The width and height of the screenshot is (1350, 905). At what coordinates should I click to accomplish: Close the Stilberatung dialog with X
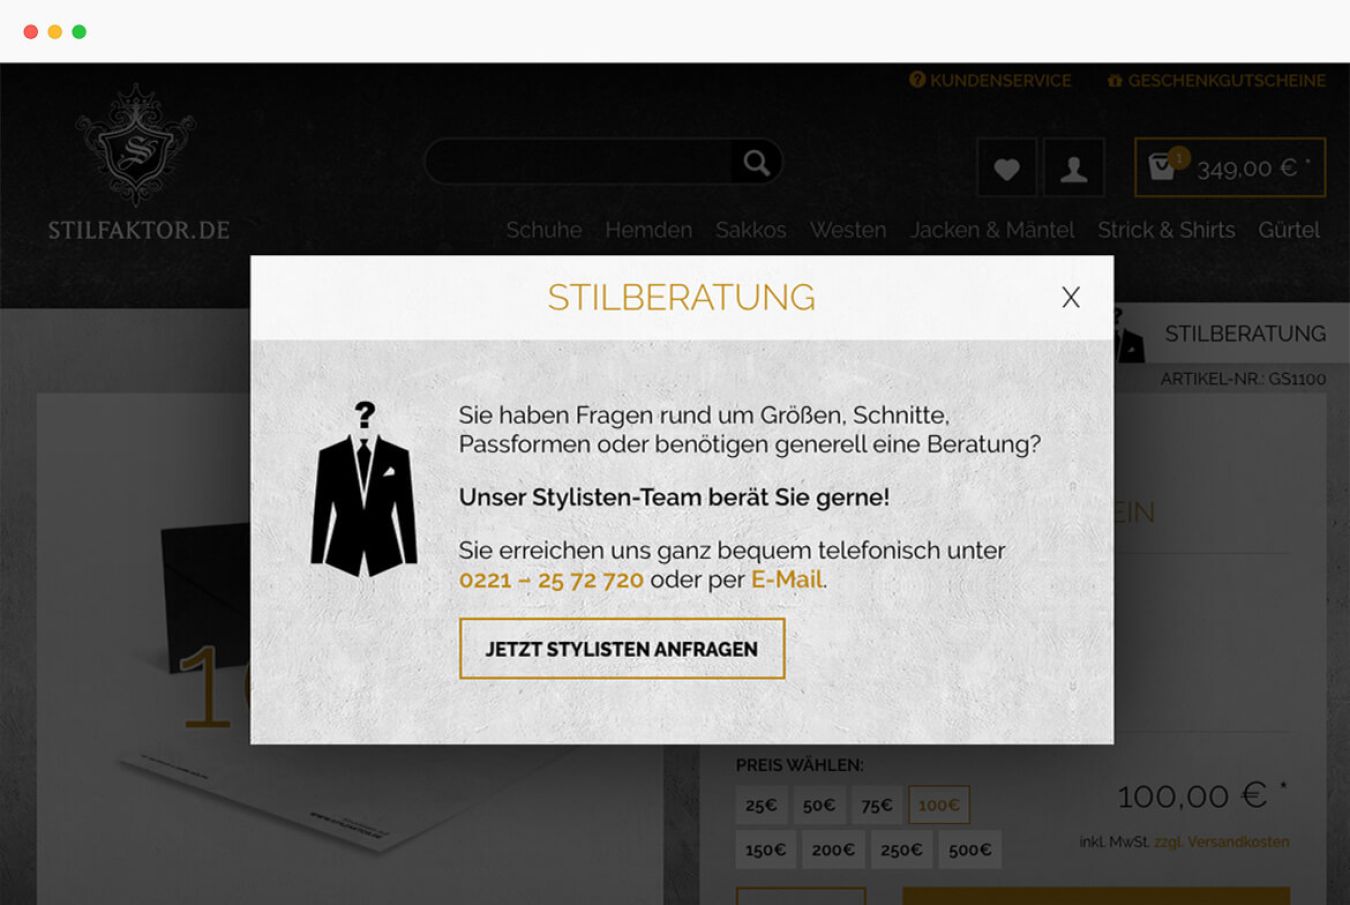pos(1070,297)
